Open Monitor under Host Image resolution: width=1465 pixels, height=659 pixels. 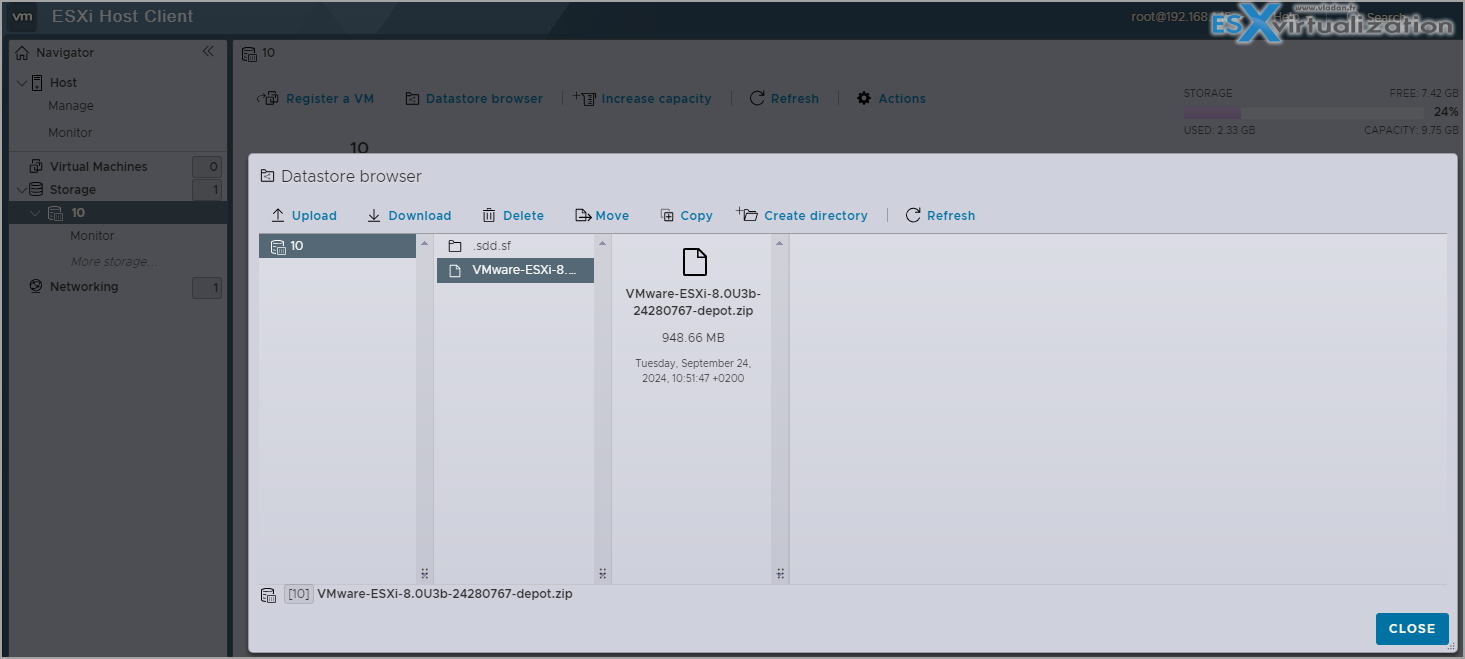click(70, 133)
